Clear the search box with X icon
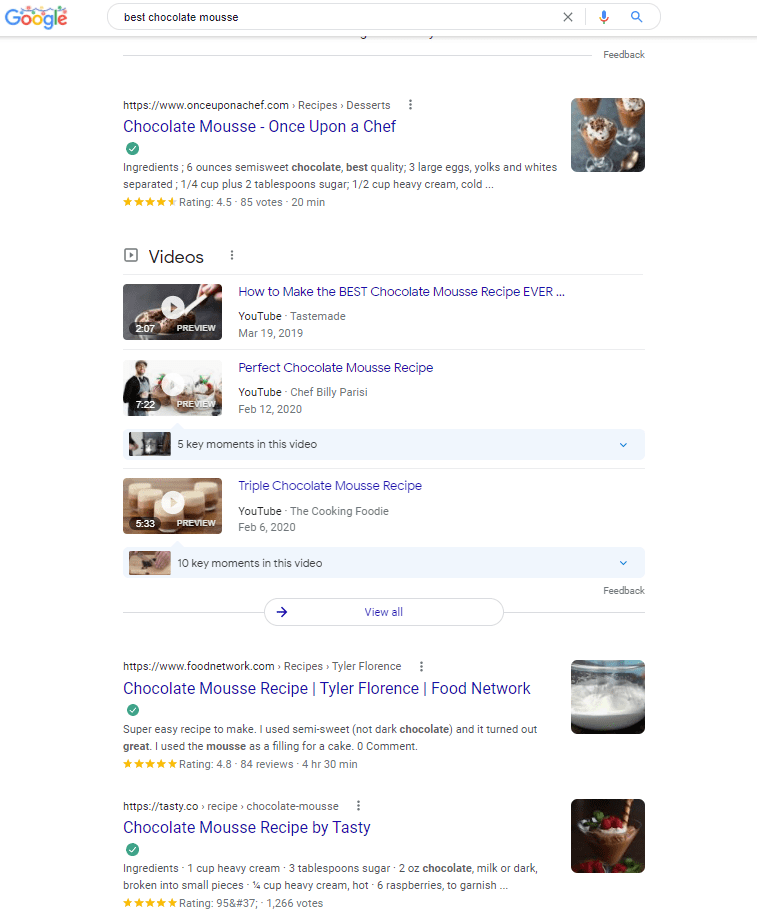 568,17
